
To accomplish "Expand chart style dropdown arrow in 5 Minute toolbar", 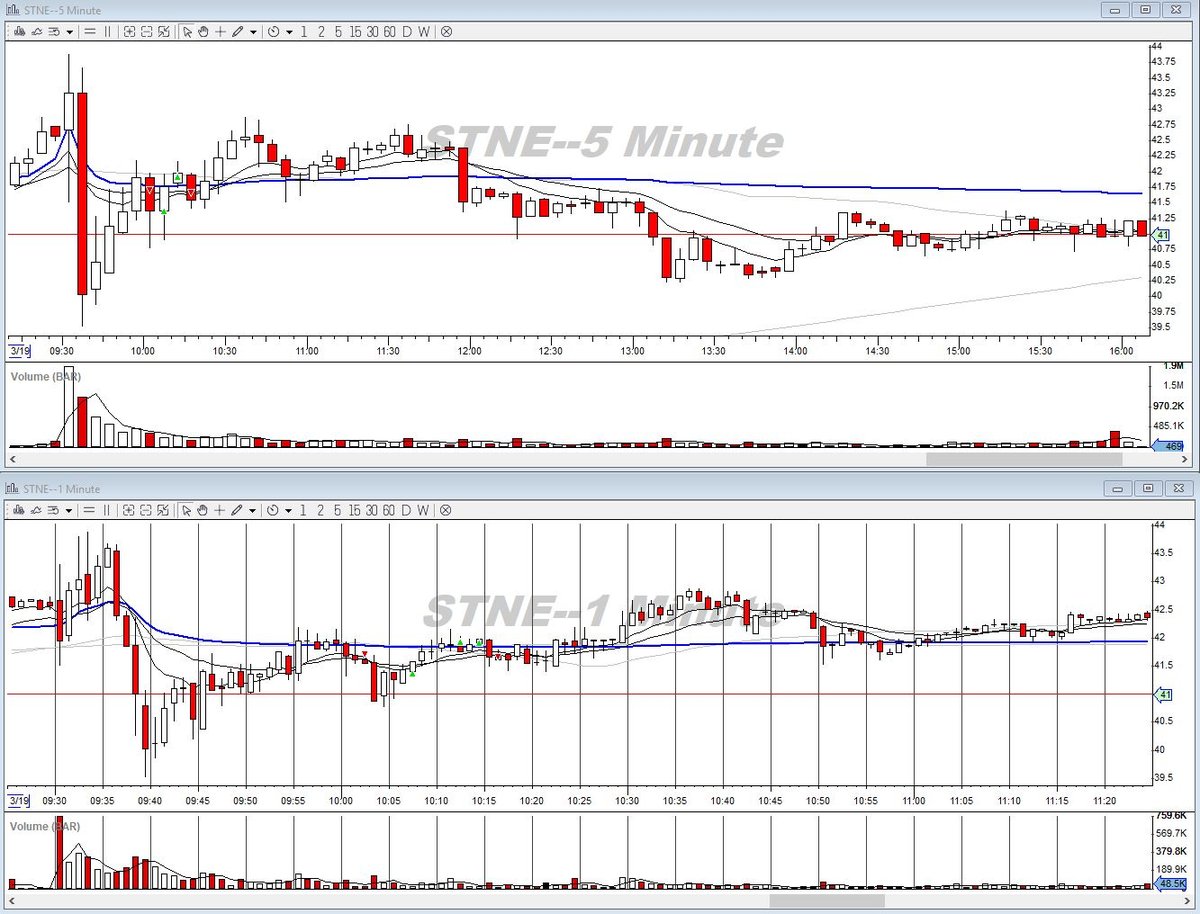I will coord(69,31).
